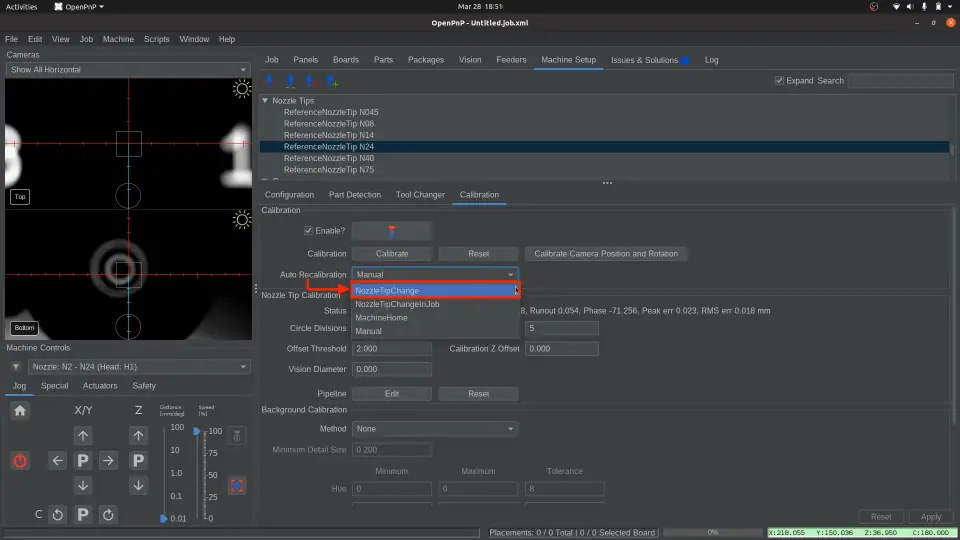Click the Offset Threshold input field
This screenshot has width=960, height=540.
coord(390,349)
